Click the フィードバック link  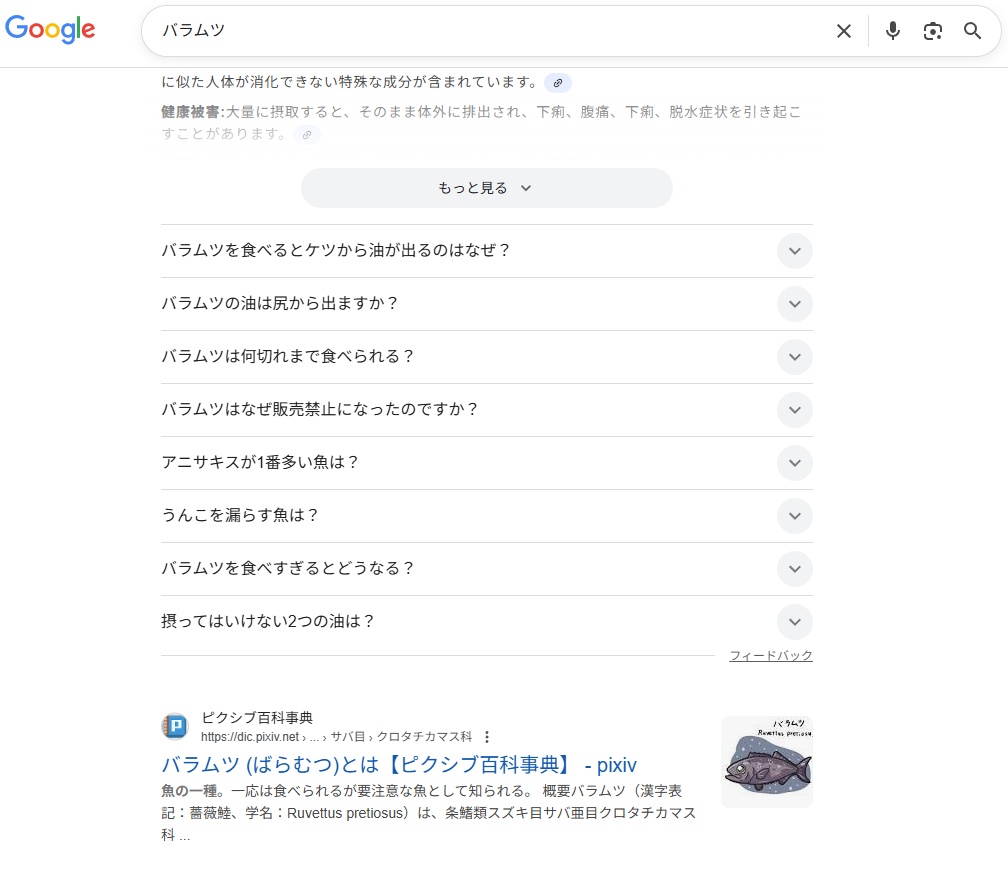770,656
